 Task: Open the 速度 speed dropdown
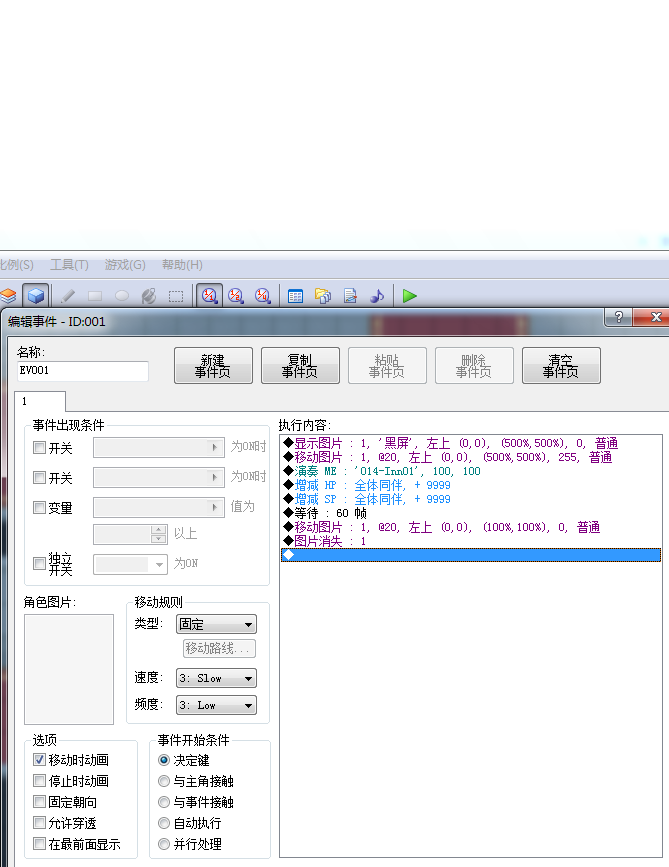pyautogui.click(x=216, y=678)
